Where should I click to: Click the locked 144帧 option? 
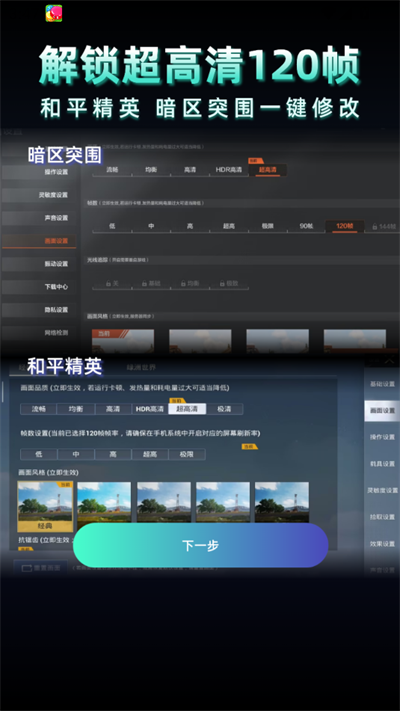tap(383, 226)
